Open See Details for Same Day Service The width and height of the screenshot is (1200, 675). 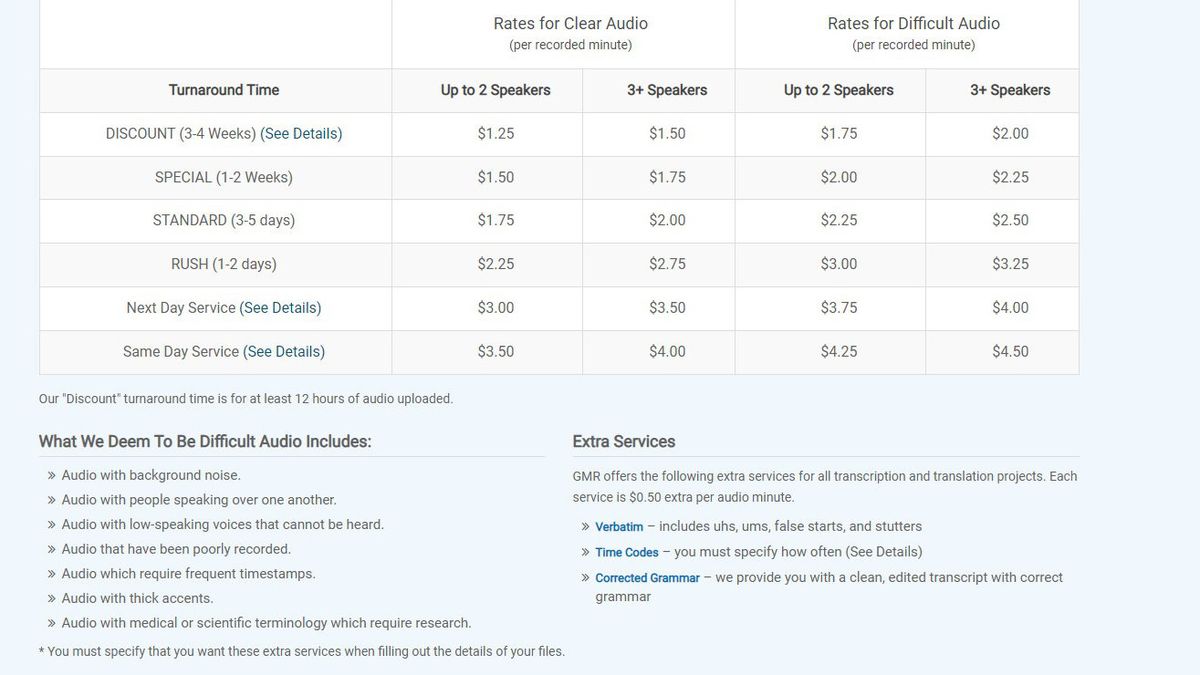[x=284, y=351]
